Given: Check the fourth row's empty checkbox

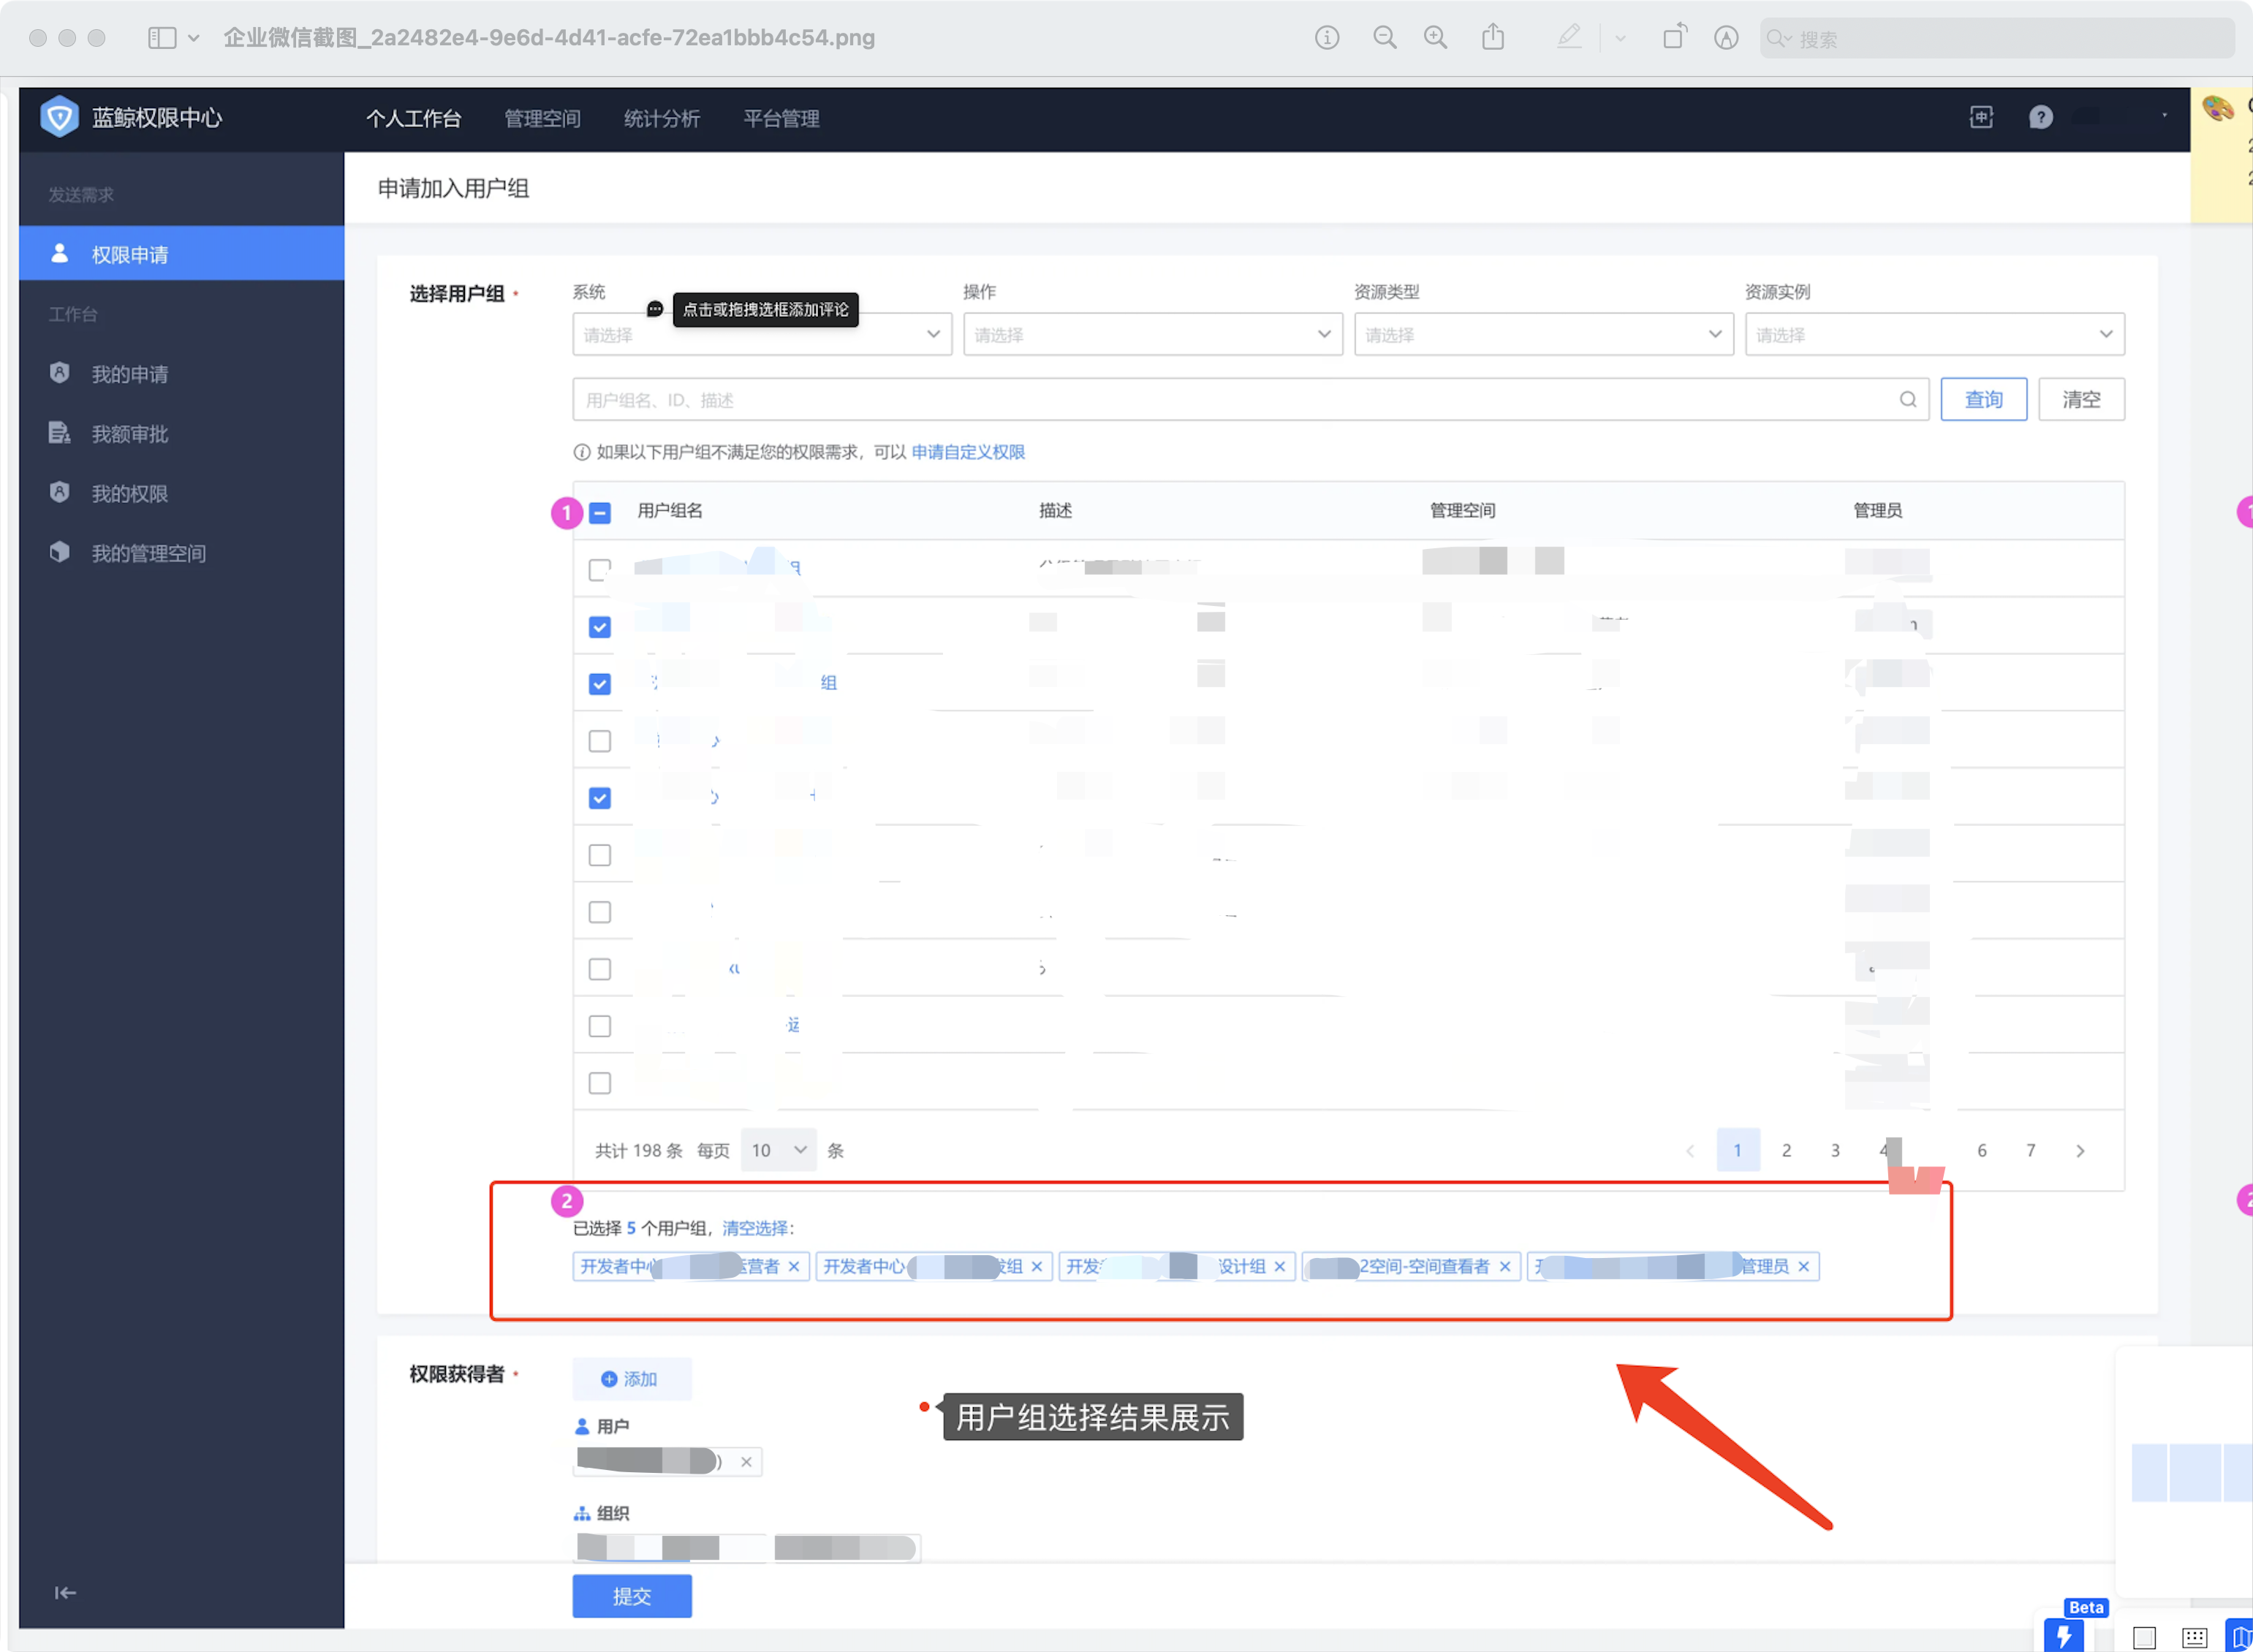Looking at the screenshot, I should pyautogui.click(x=599, y=741).
